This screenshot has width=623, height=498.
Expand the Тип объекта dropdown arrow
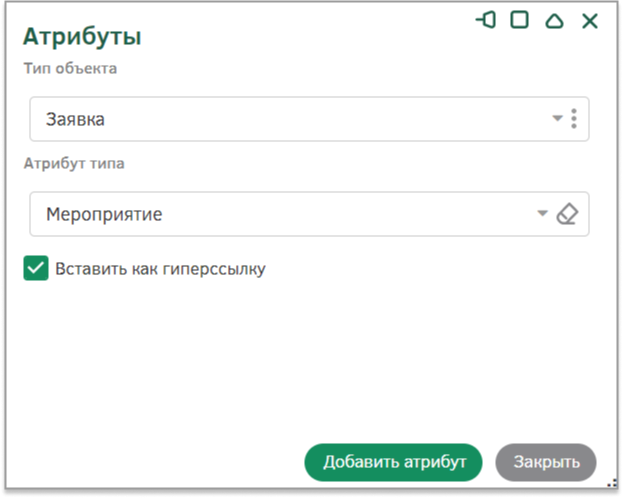(557, 118)
